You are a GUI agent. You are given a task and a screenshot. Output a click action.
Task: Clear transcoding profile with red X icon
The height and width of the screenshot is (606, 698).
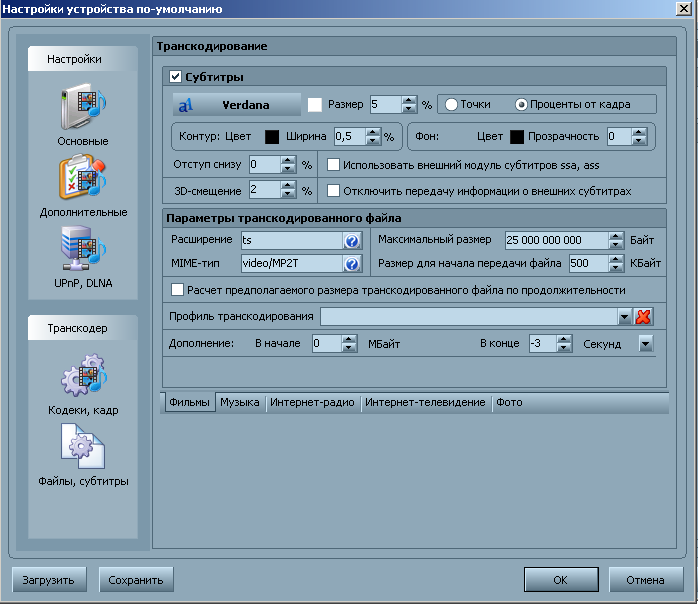tap(643, 316)
